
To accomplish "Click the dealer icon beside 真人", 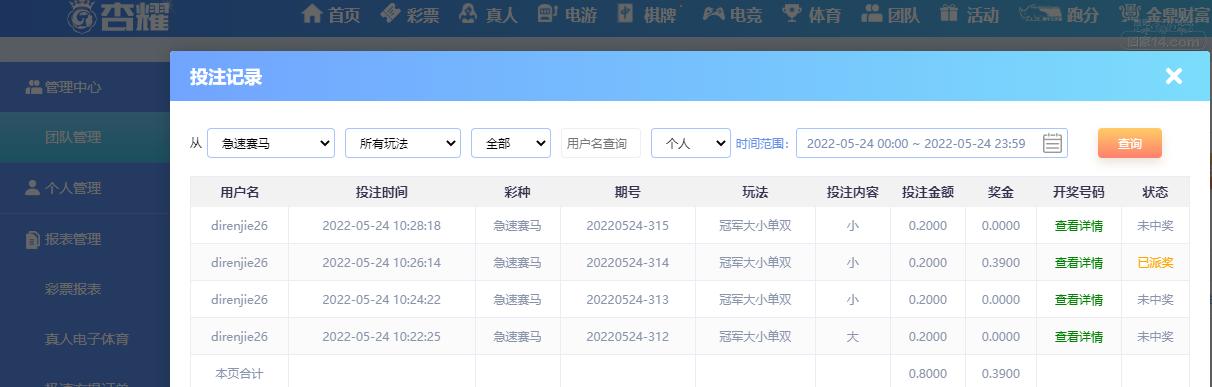I will [x=468, y=14].
